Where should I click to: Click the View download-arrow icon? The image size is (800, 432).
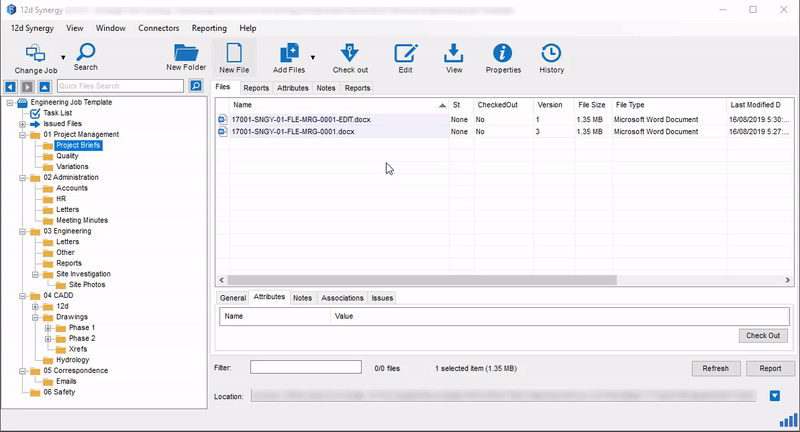(454, 53)
